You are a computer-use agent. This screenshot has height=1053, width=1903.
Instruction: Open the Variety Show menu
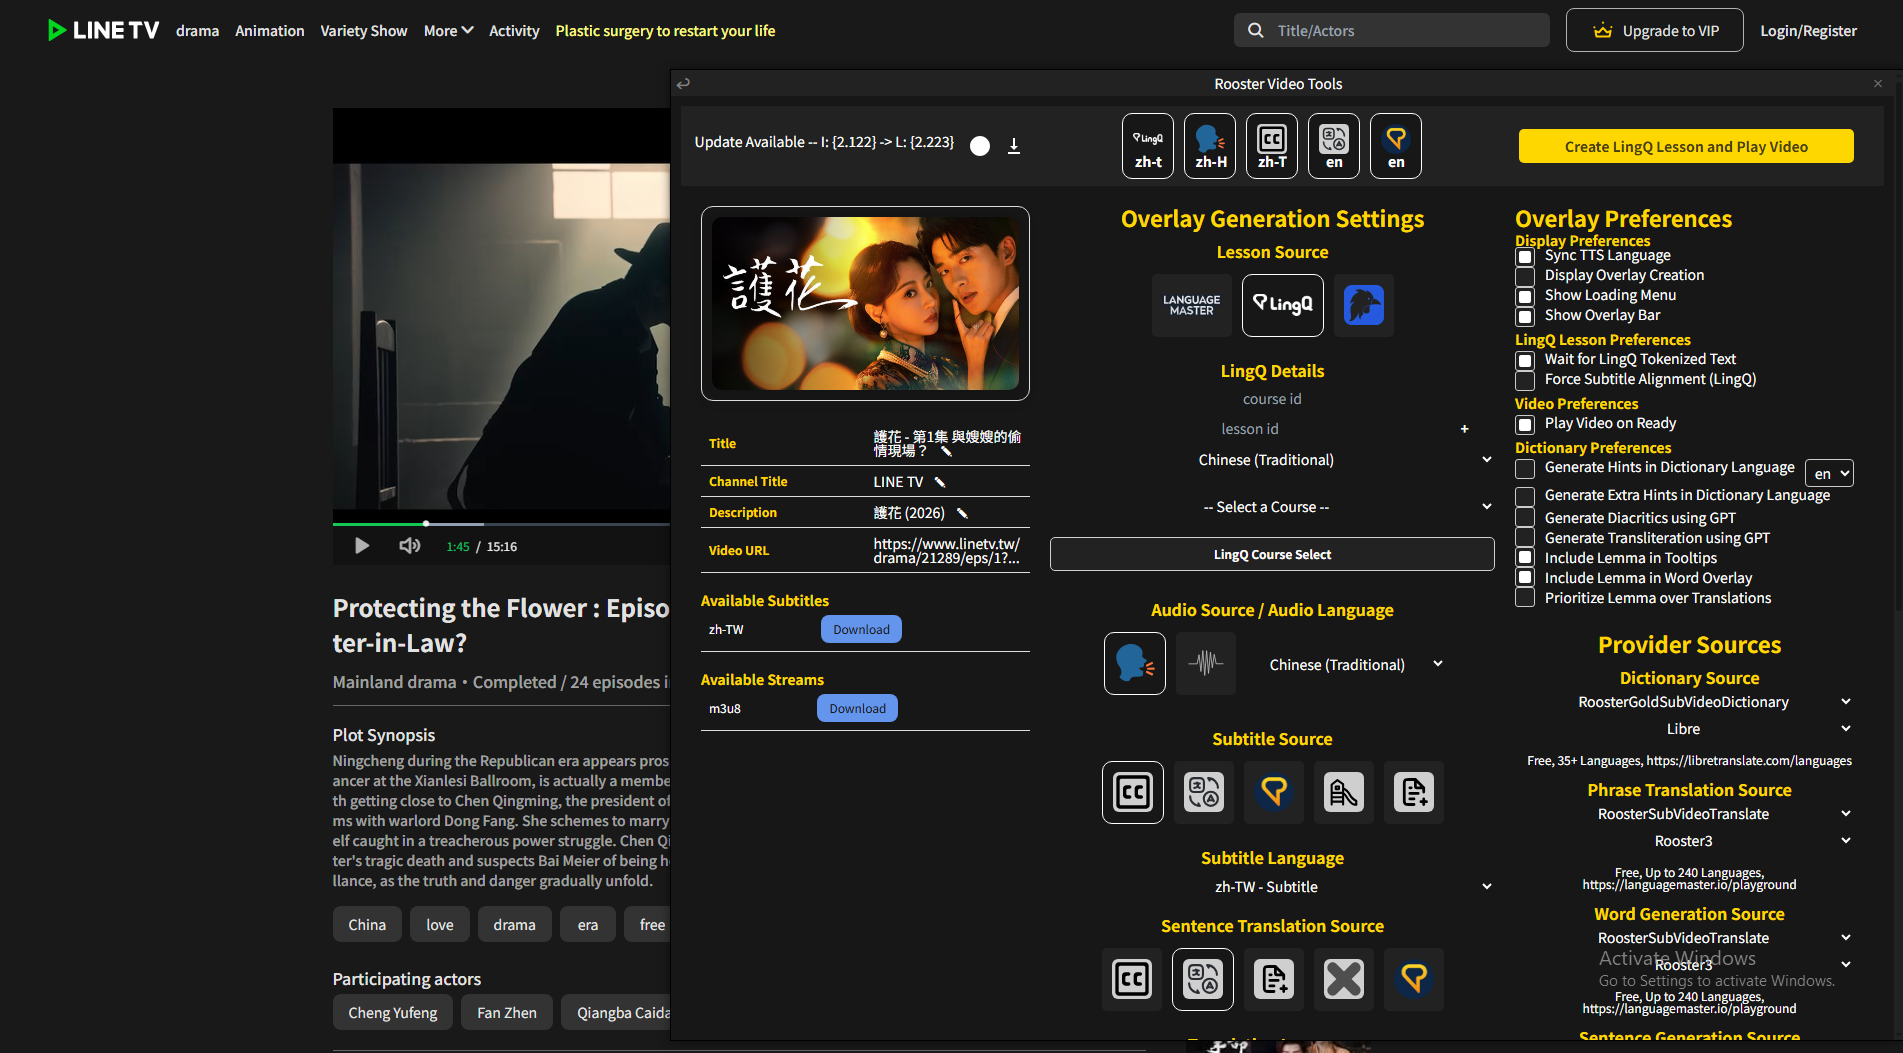[x=363, y=31]
